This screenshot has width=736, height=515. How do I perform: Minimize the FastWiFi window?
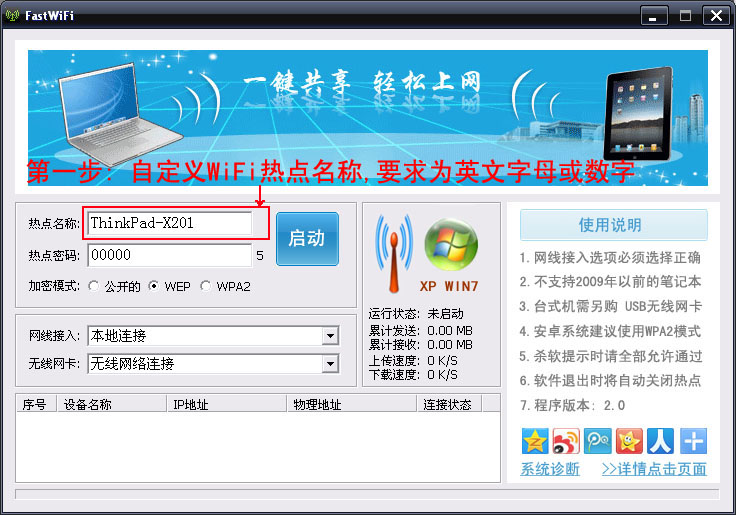pyautogui.click(x=654, y=15)
